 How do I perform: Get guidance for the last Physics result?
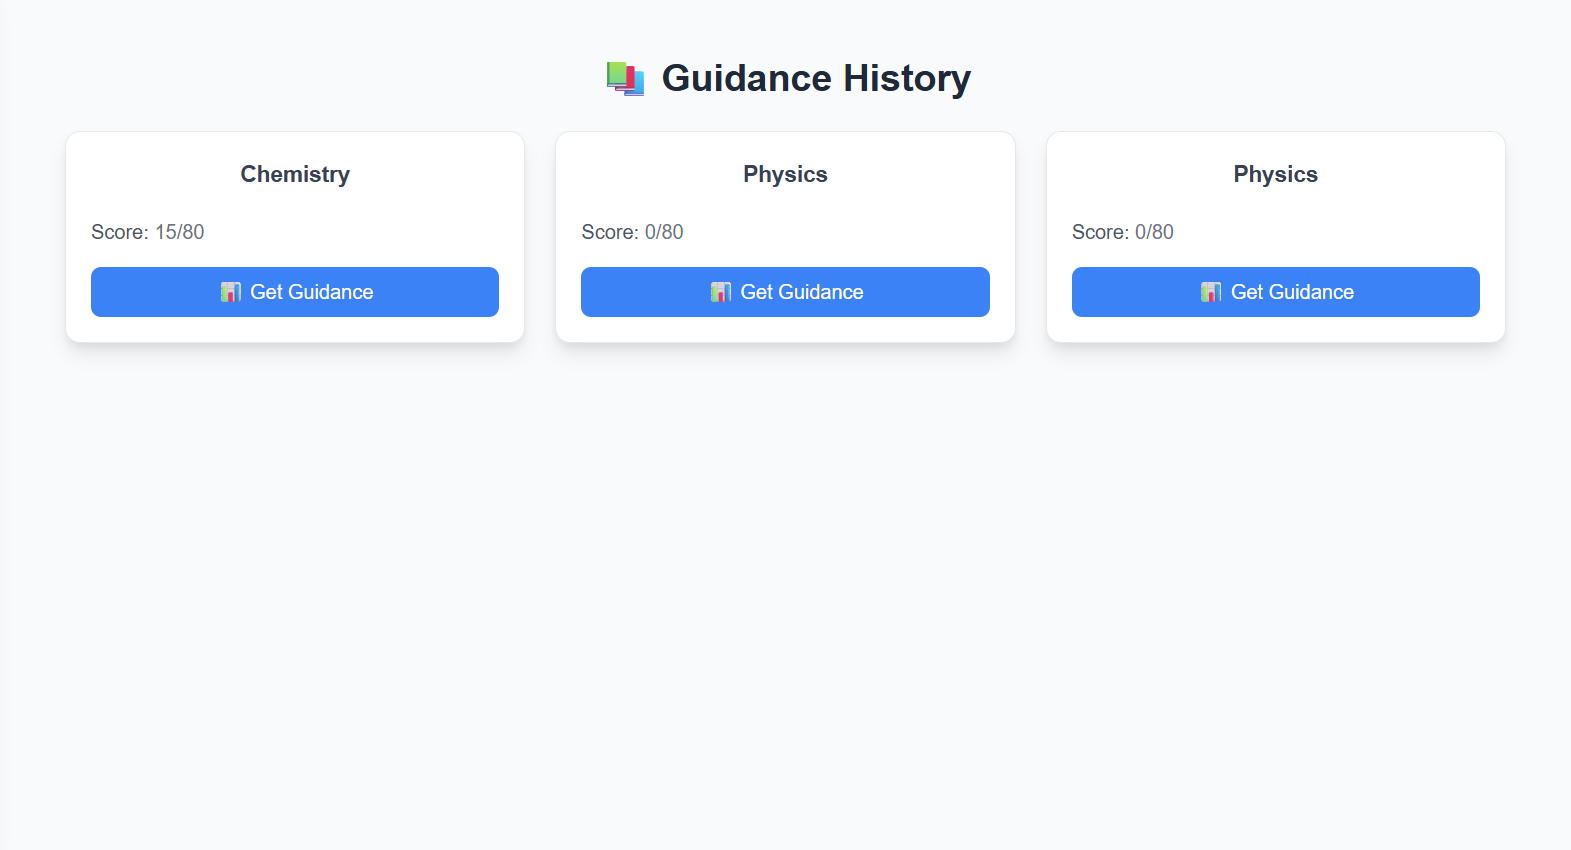click(x=1276, y=292)
